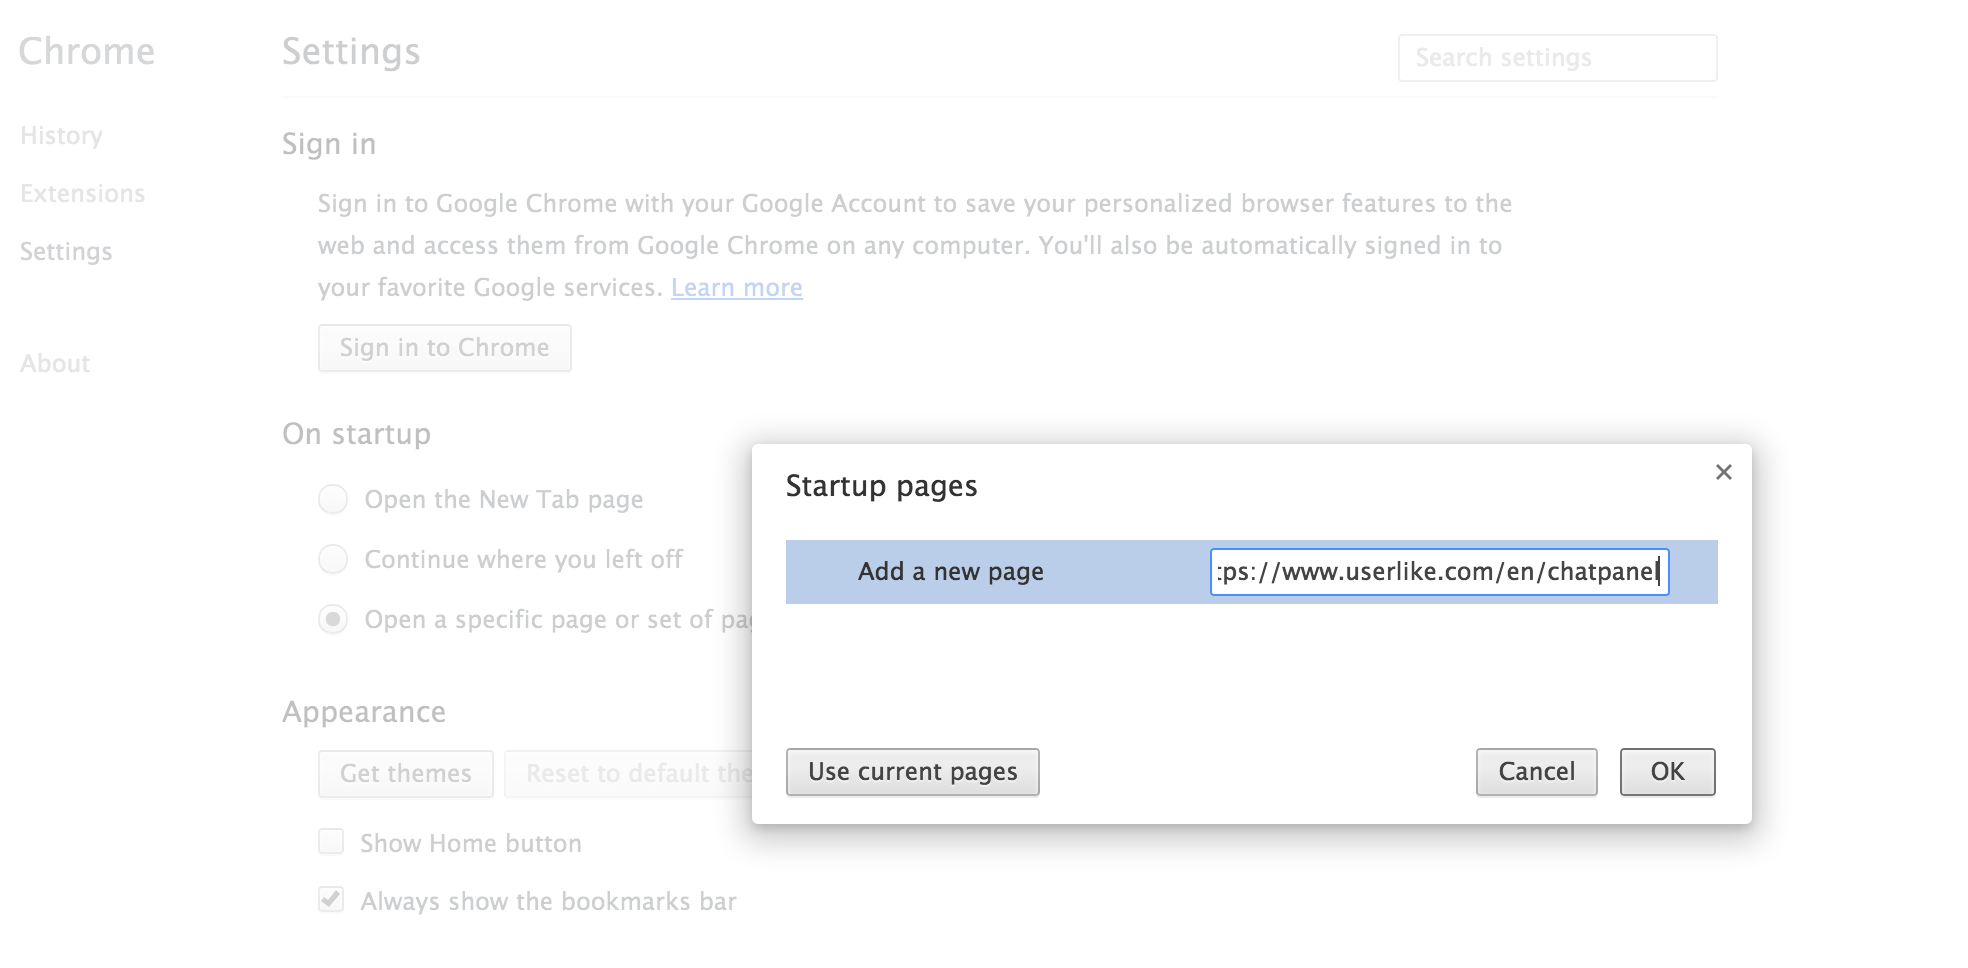The width and height of the screenshot is (1968, 968).
Task: Follow the Learn more link
Action: (x=736, y=288)
